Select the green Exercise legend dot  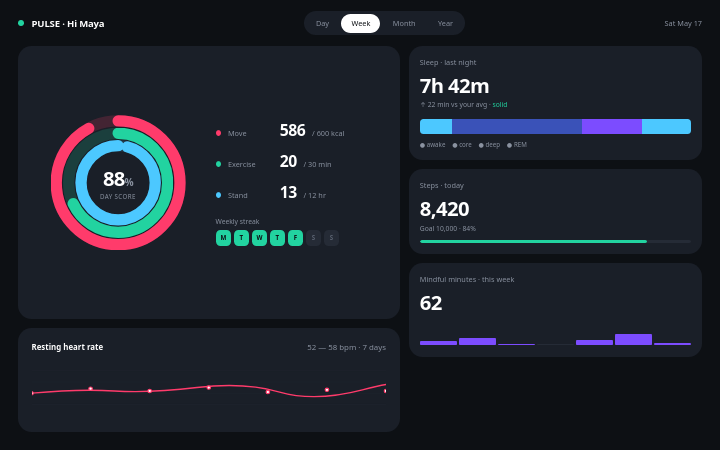pyautogui.click(x=219, y=164)
